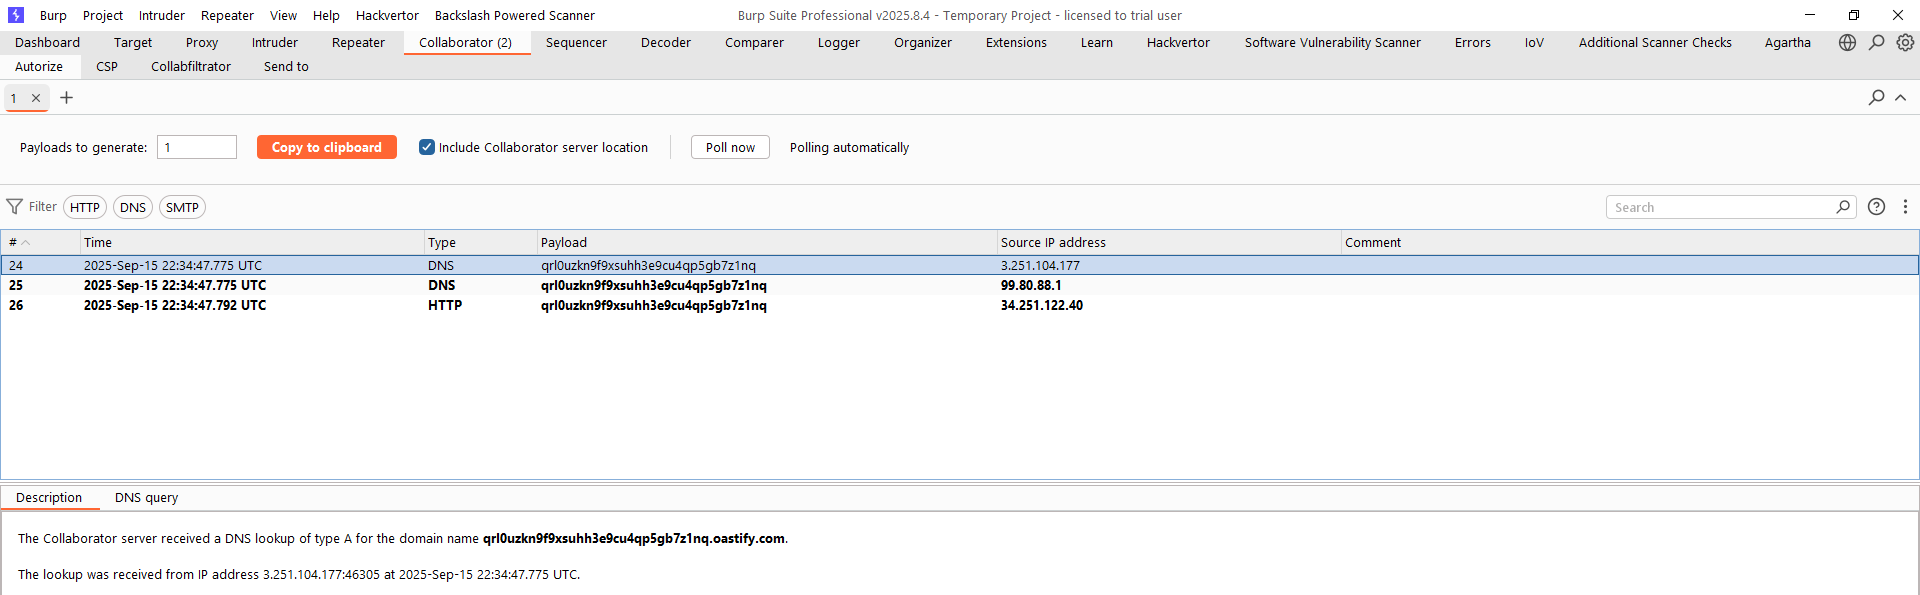Click the globe icon in top bar

1847,42
